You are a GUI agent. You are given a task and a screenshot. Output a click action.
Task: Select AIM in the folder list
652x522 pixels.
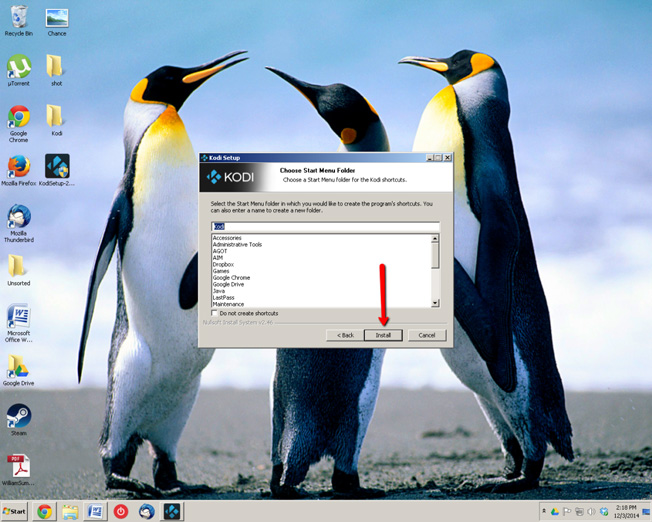[218, 258]
